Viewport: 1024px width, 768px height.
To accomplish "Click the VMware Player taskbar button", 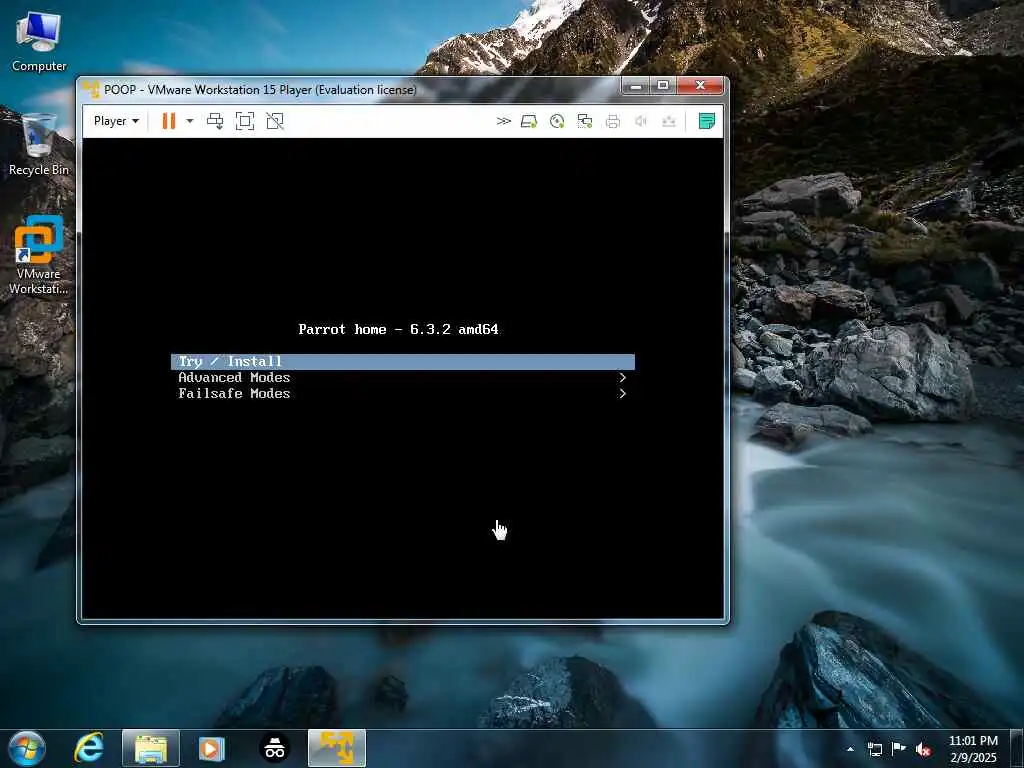I will click(337, 748).
